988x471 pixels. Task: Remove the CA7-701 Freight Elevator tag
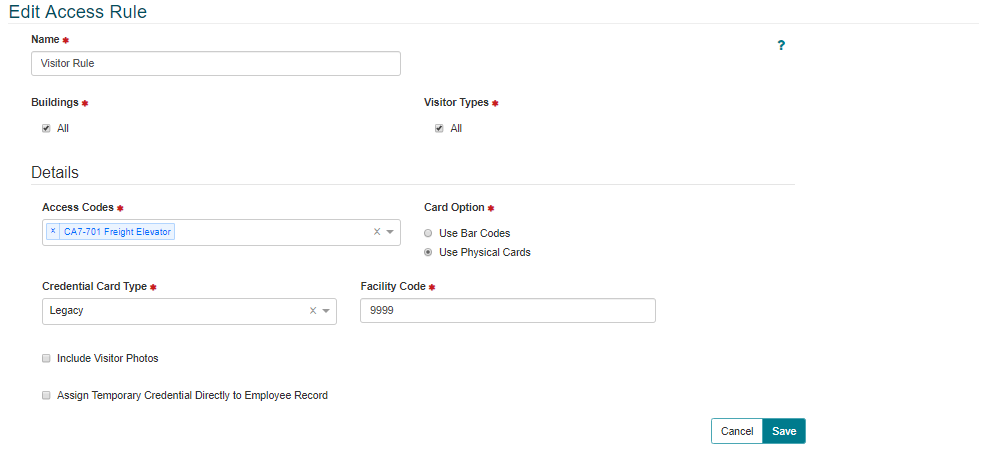coord(53,232)
